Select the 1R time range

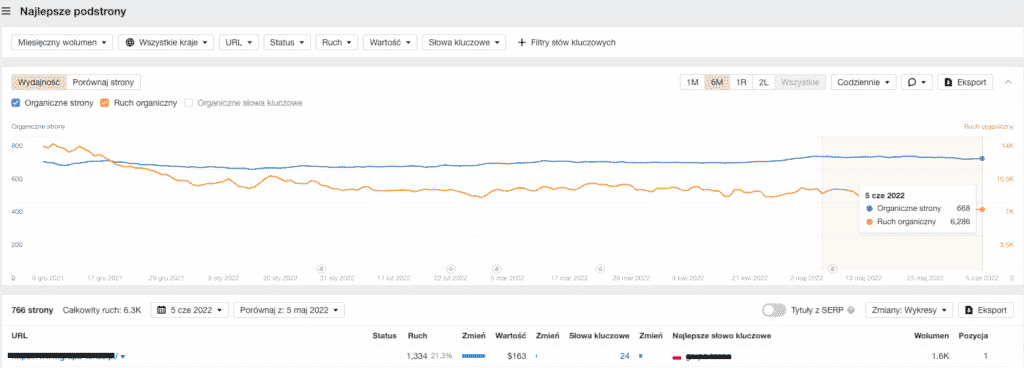741,82
